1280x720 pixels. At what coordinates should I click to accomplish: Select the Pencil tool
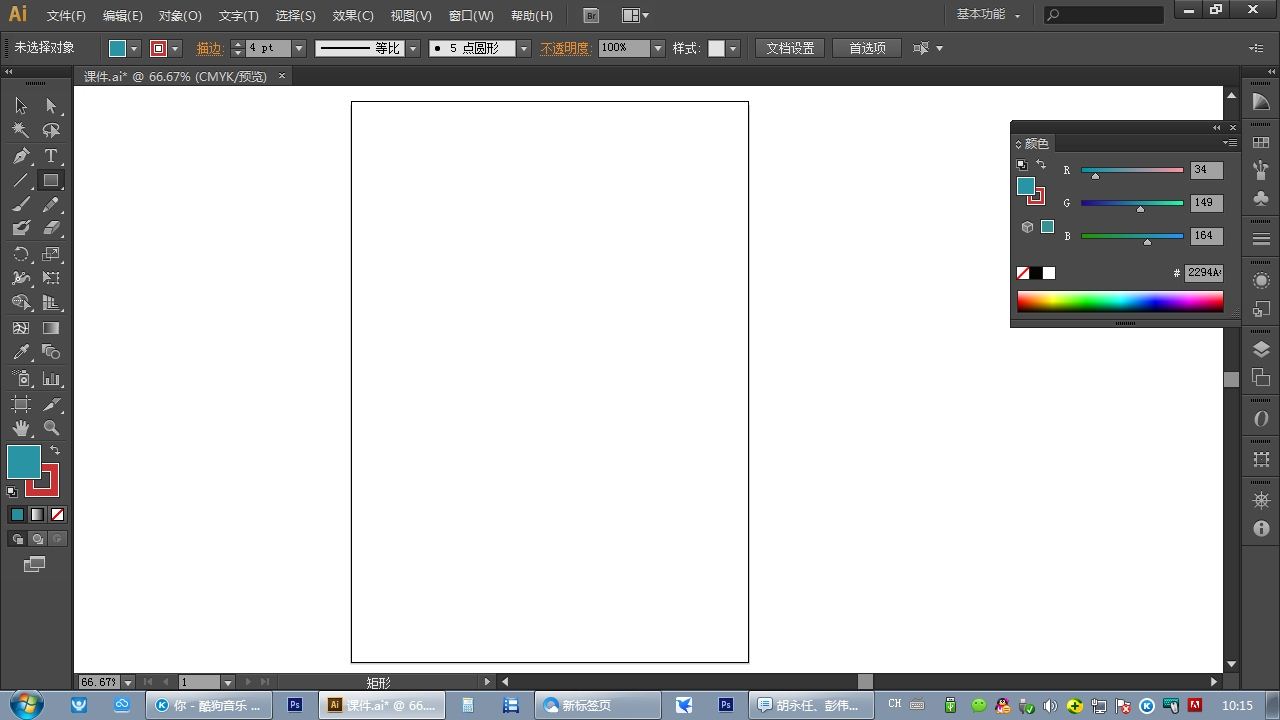51,205
